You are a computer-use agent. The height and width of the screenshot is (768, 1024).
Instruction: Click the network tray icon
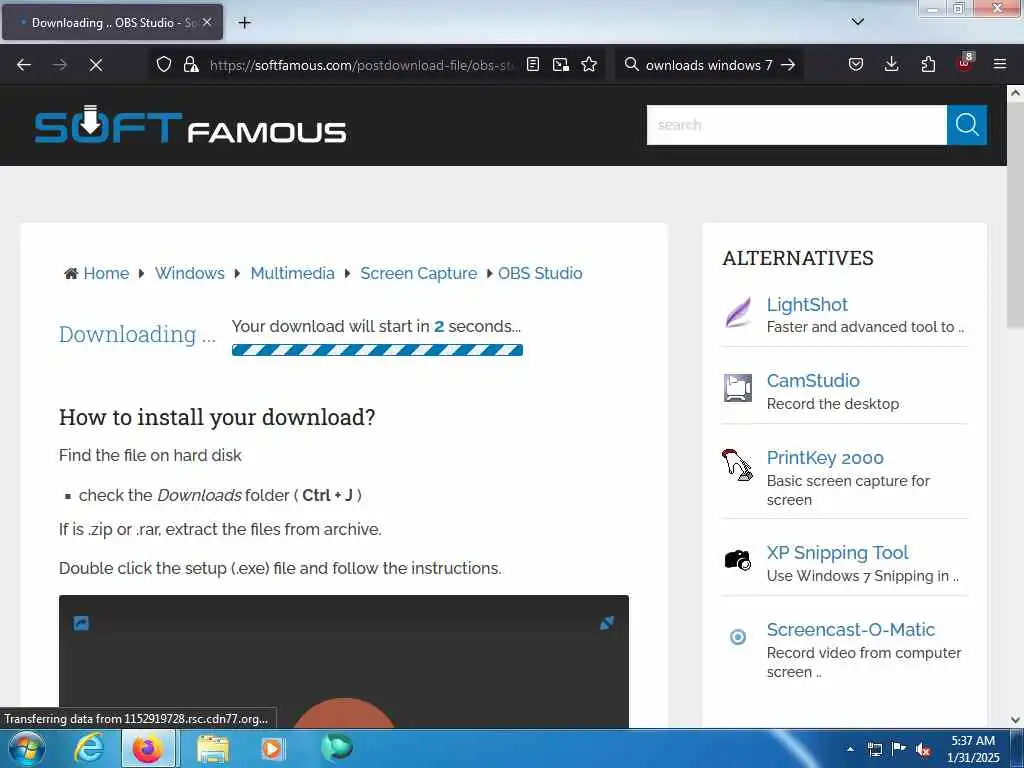coord(875,749)
